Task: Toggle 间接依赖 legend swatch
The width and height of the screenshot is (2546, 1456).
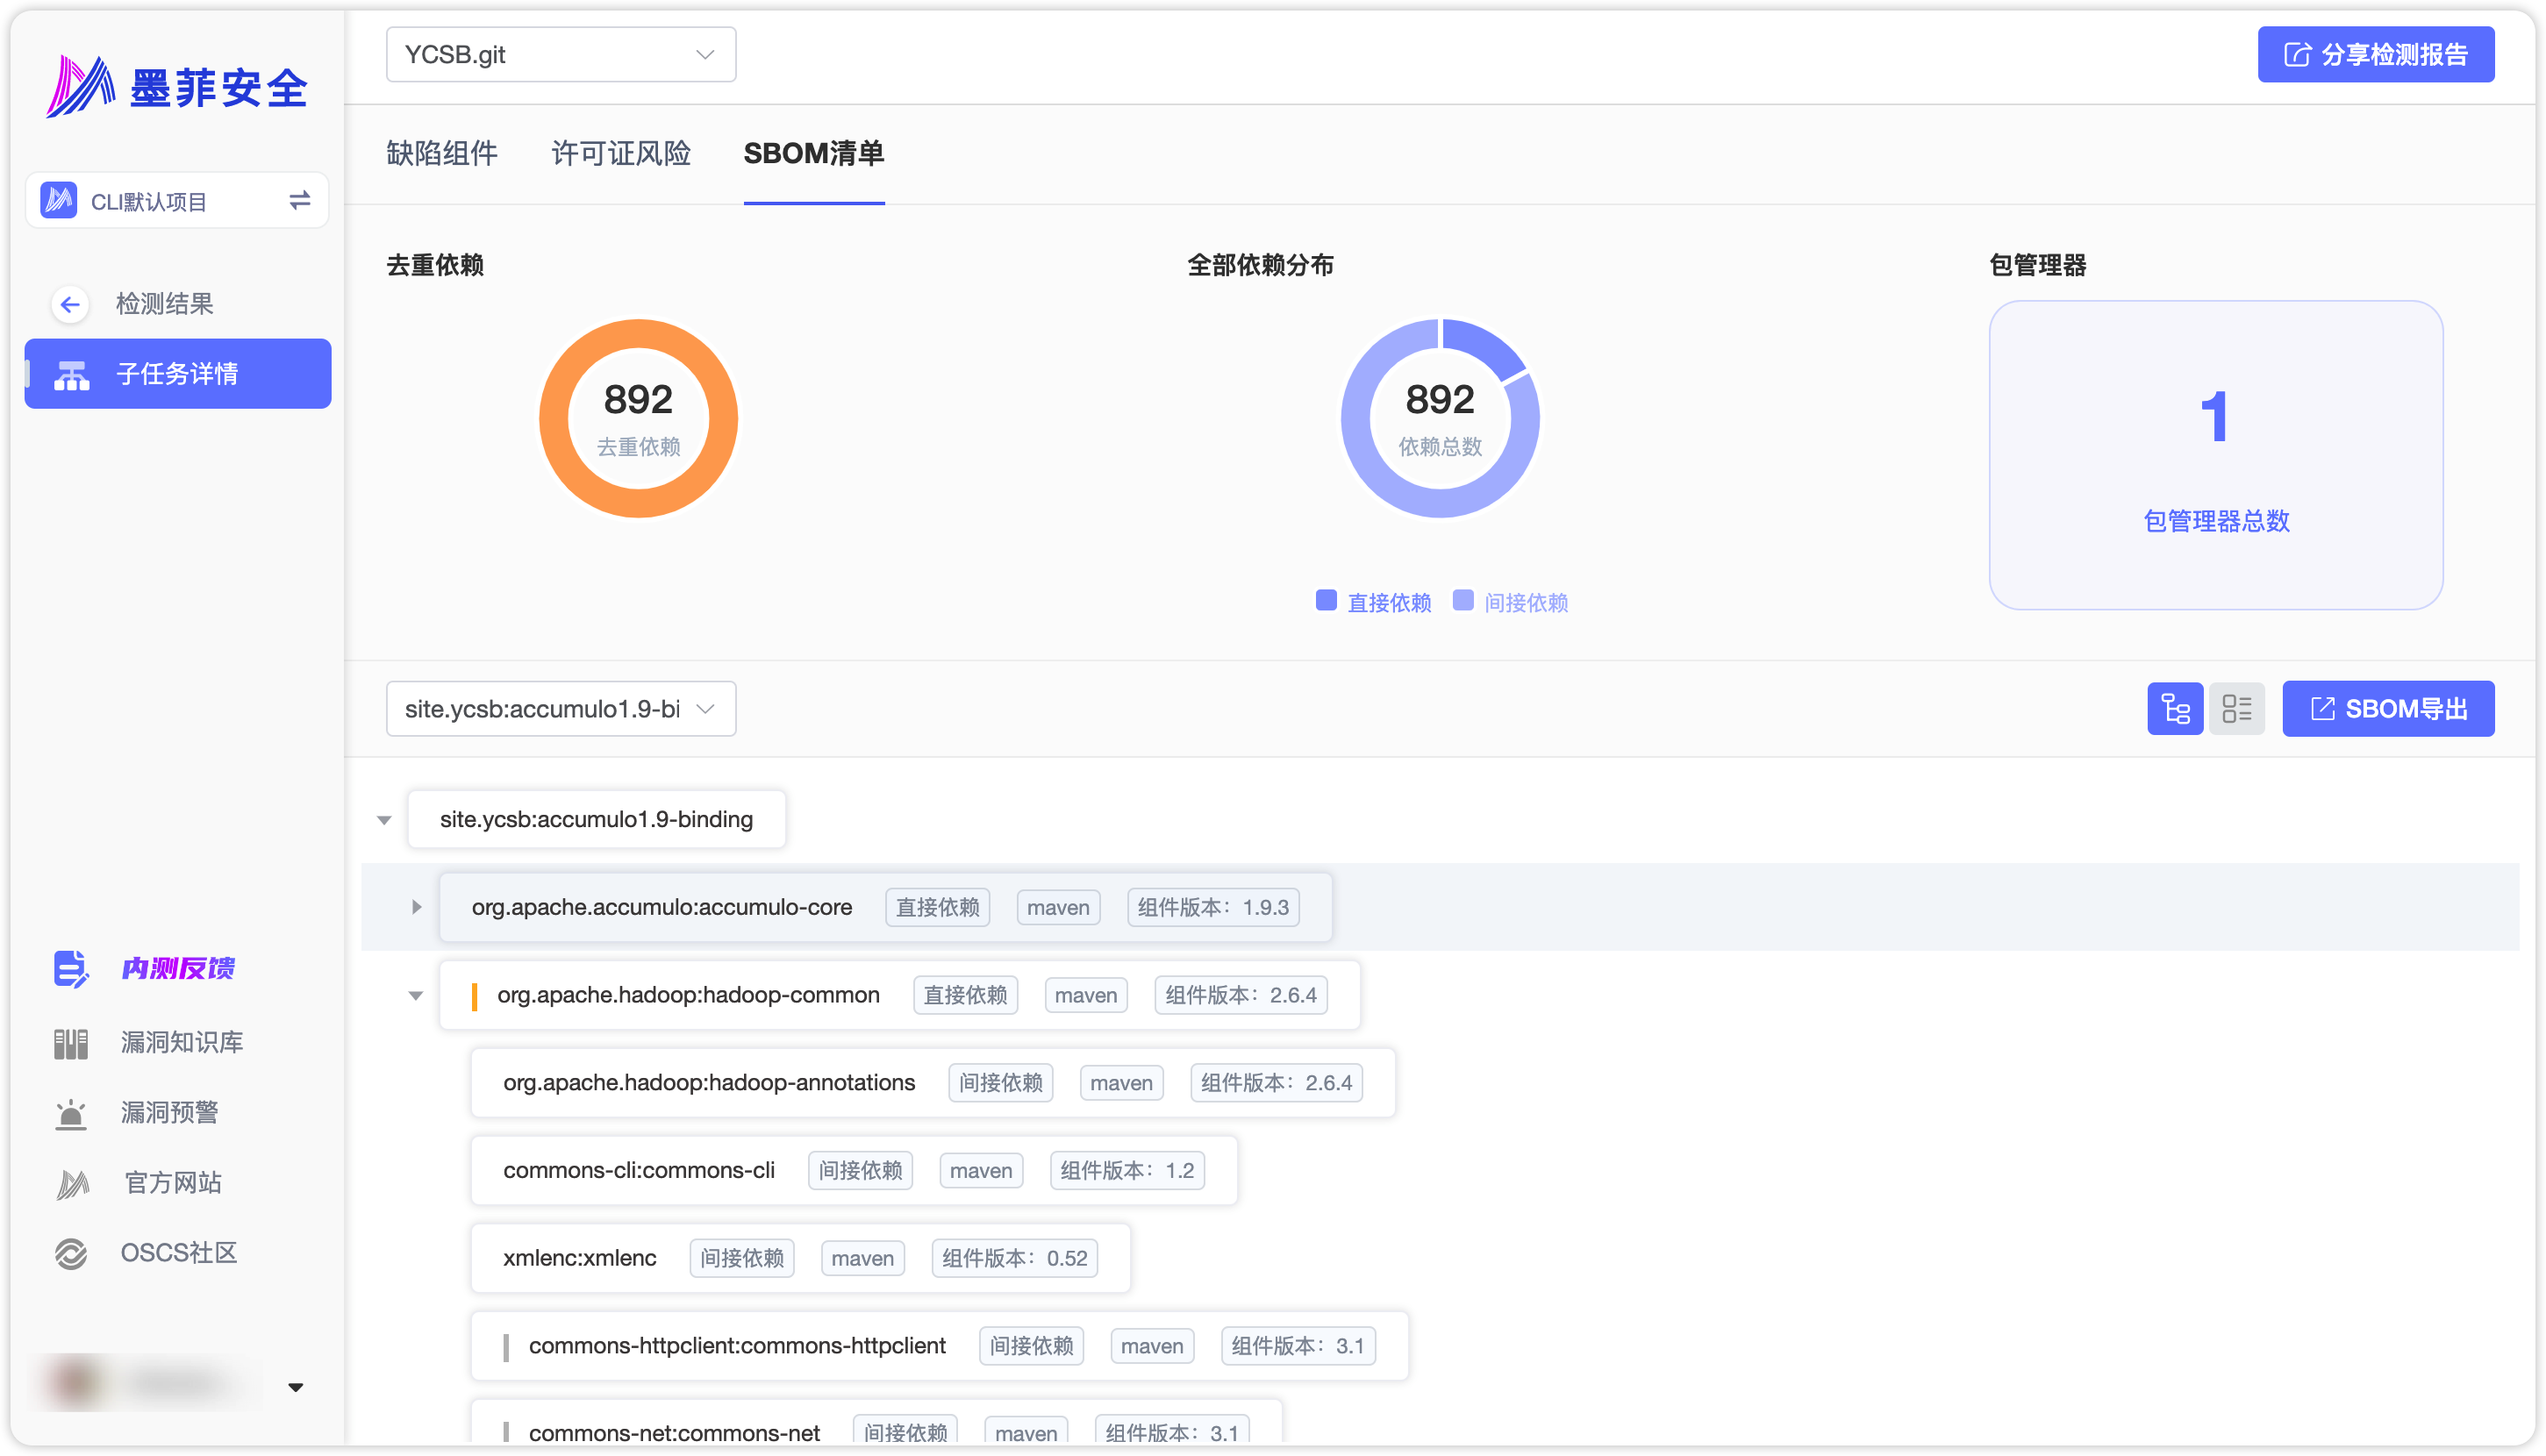Action: pos(1463,601)
